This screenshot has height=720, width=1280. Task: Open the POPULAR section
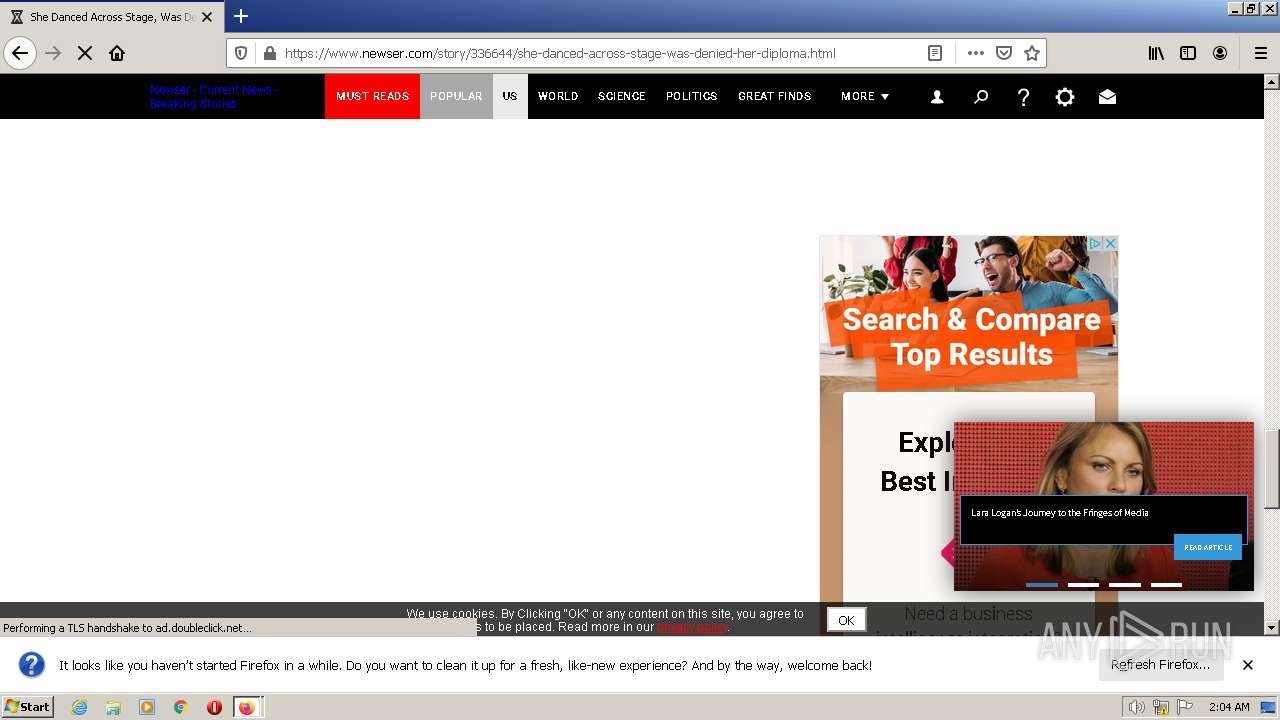pyautogui.click(x=456, y=96)
